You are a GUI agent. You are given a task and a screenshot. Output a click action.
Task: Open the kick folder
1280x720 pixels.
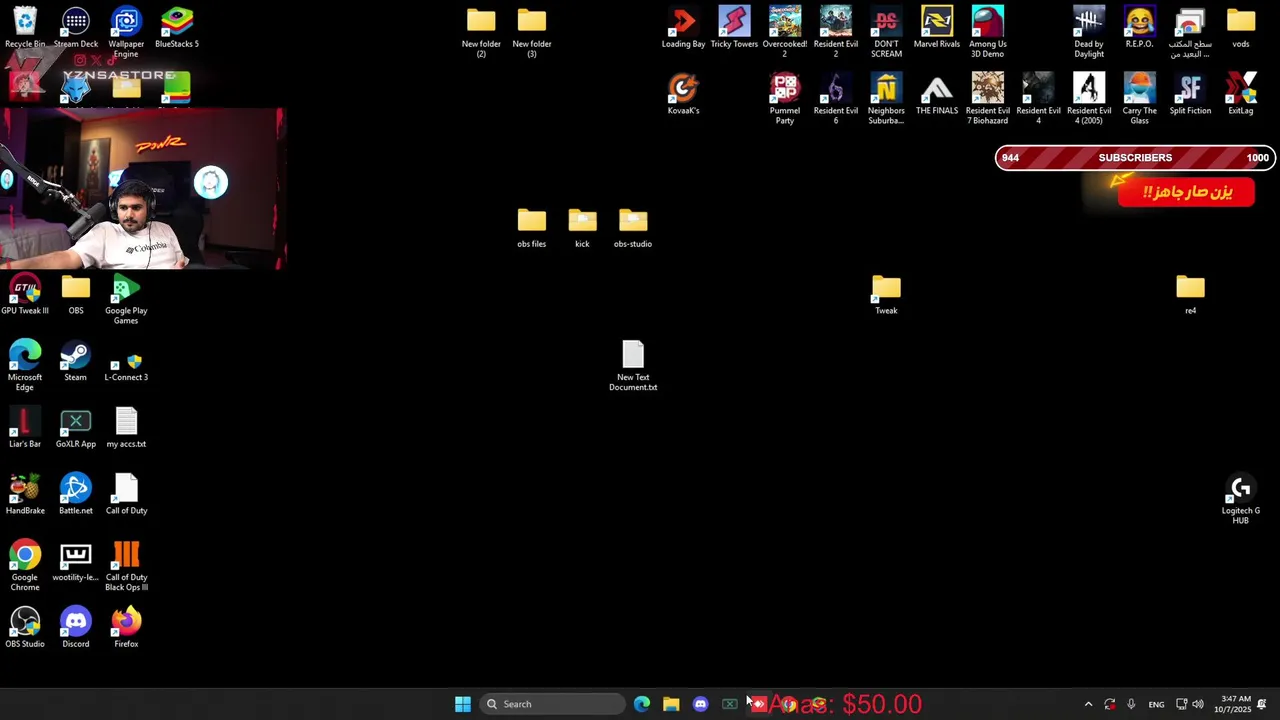(582, 227)
